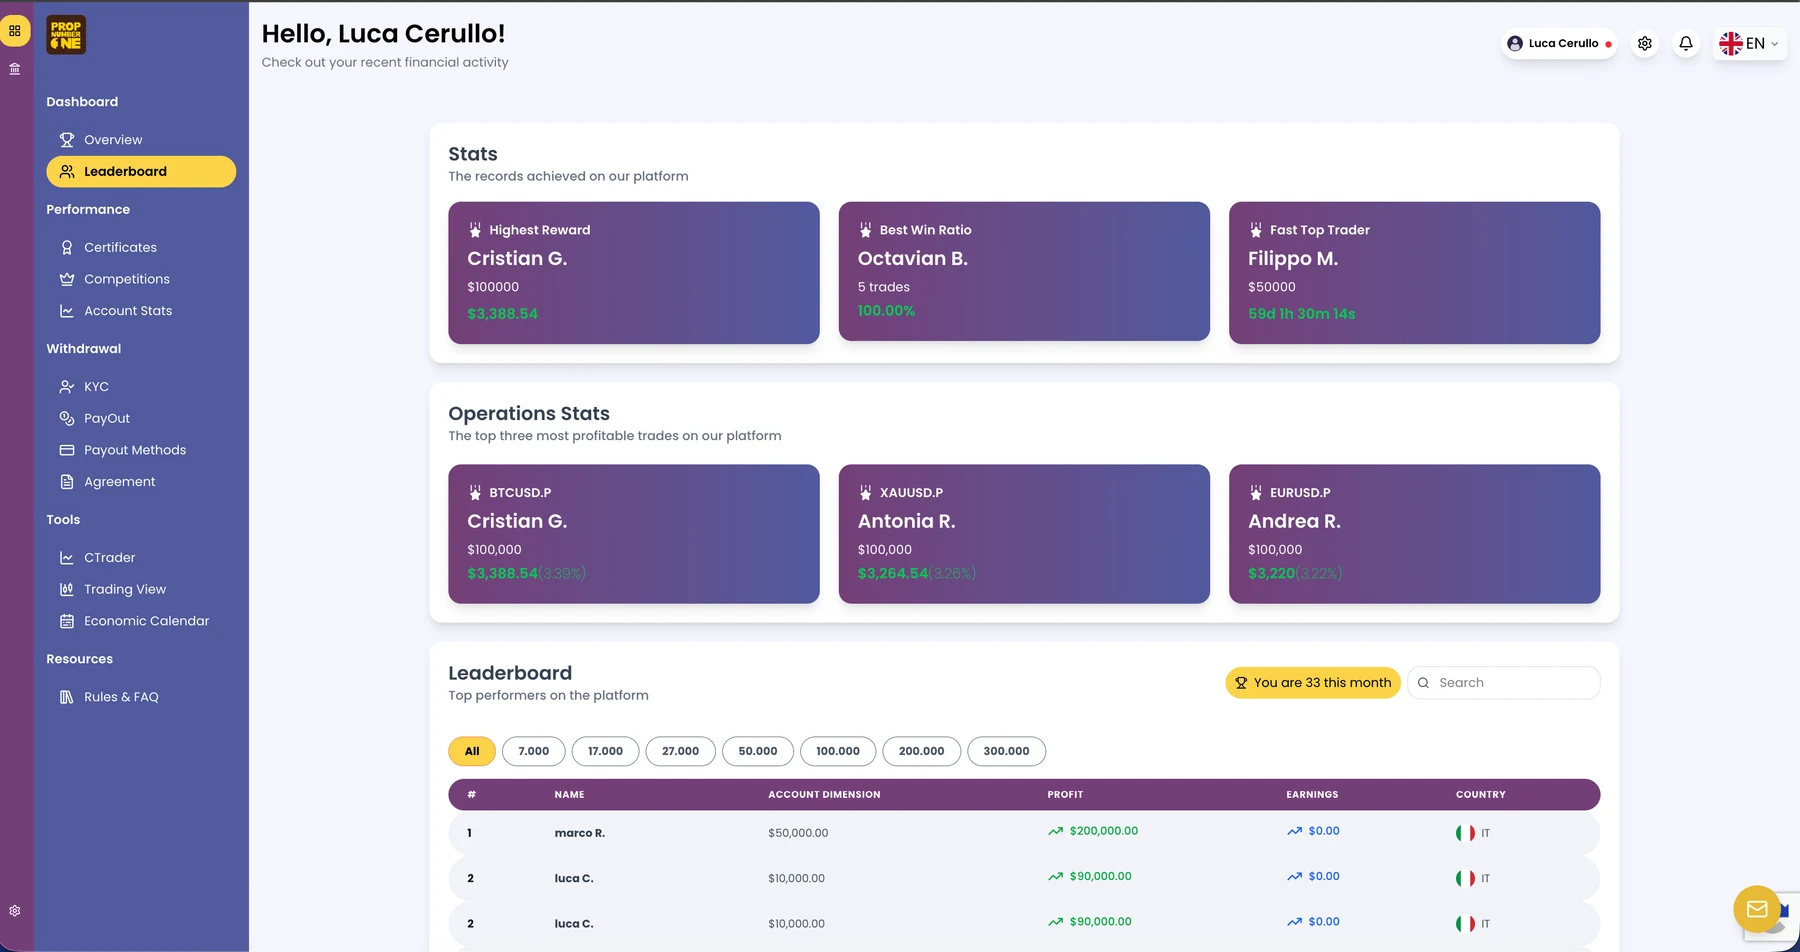
Task: Click the $200,000.00 profit value
Action: (1104, 831)
